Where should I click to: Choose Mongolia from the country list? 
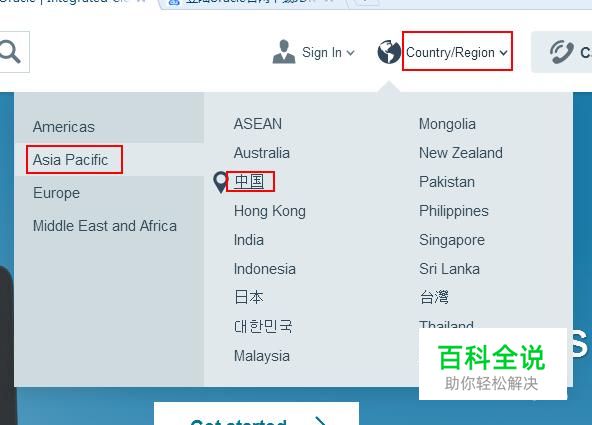pos(447,124)
